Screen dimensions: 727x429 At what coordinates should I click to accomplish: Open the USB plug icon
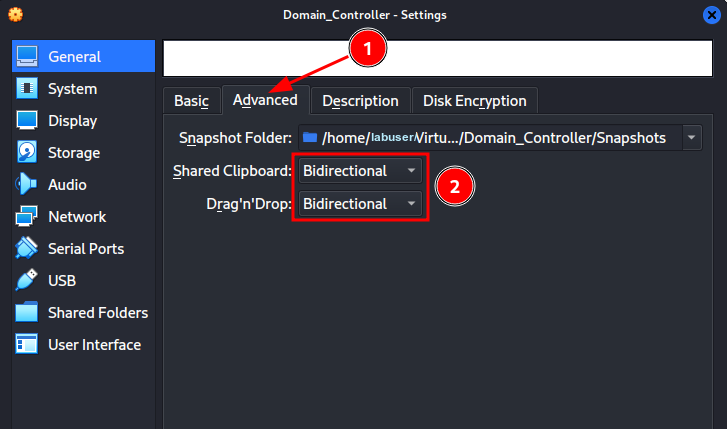tap(27, 280)
